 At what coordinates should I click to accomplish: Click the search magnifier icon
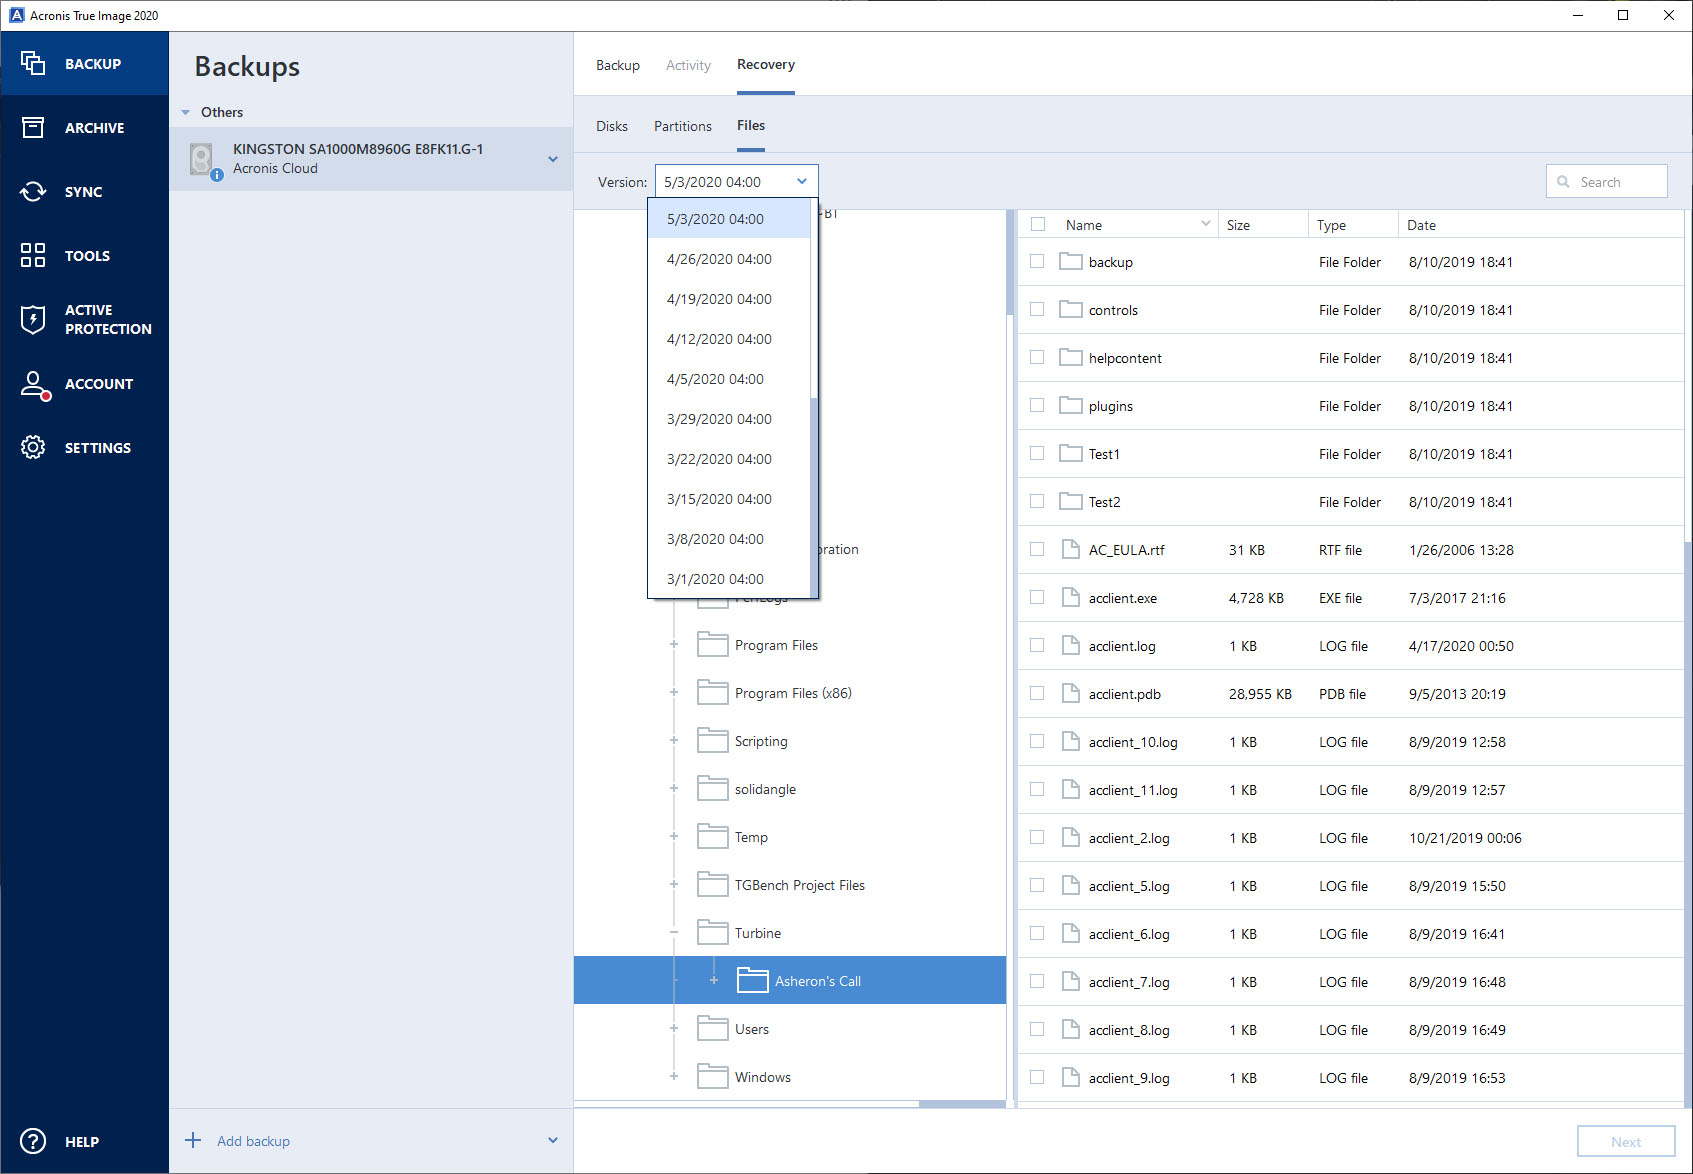click(1563, 182)
